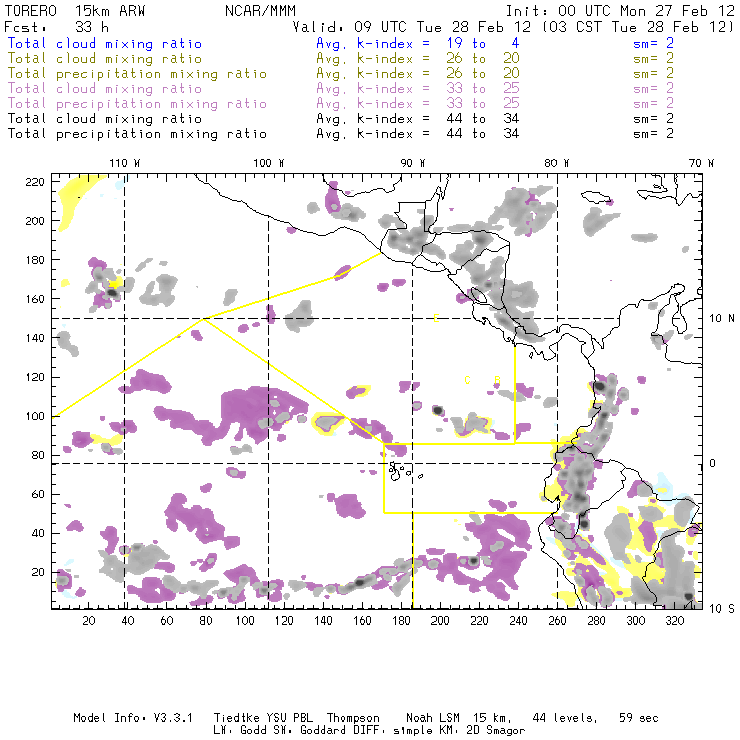Image resolution: width=740 pixels, height=740 pixels.
Task: Click the "Valid: 09 UTC Tue 28 Feb 12" text
Action: [412, 27]
